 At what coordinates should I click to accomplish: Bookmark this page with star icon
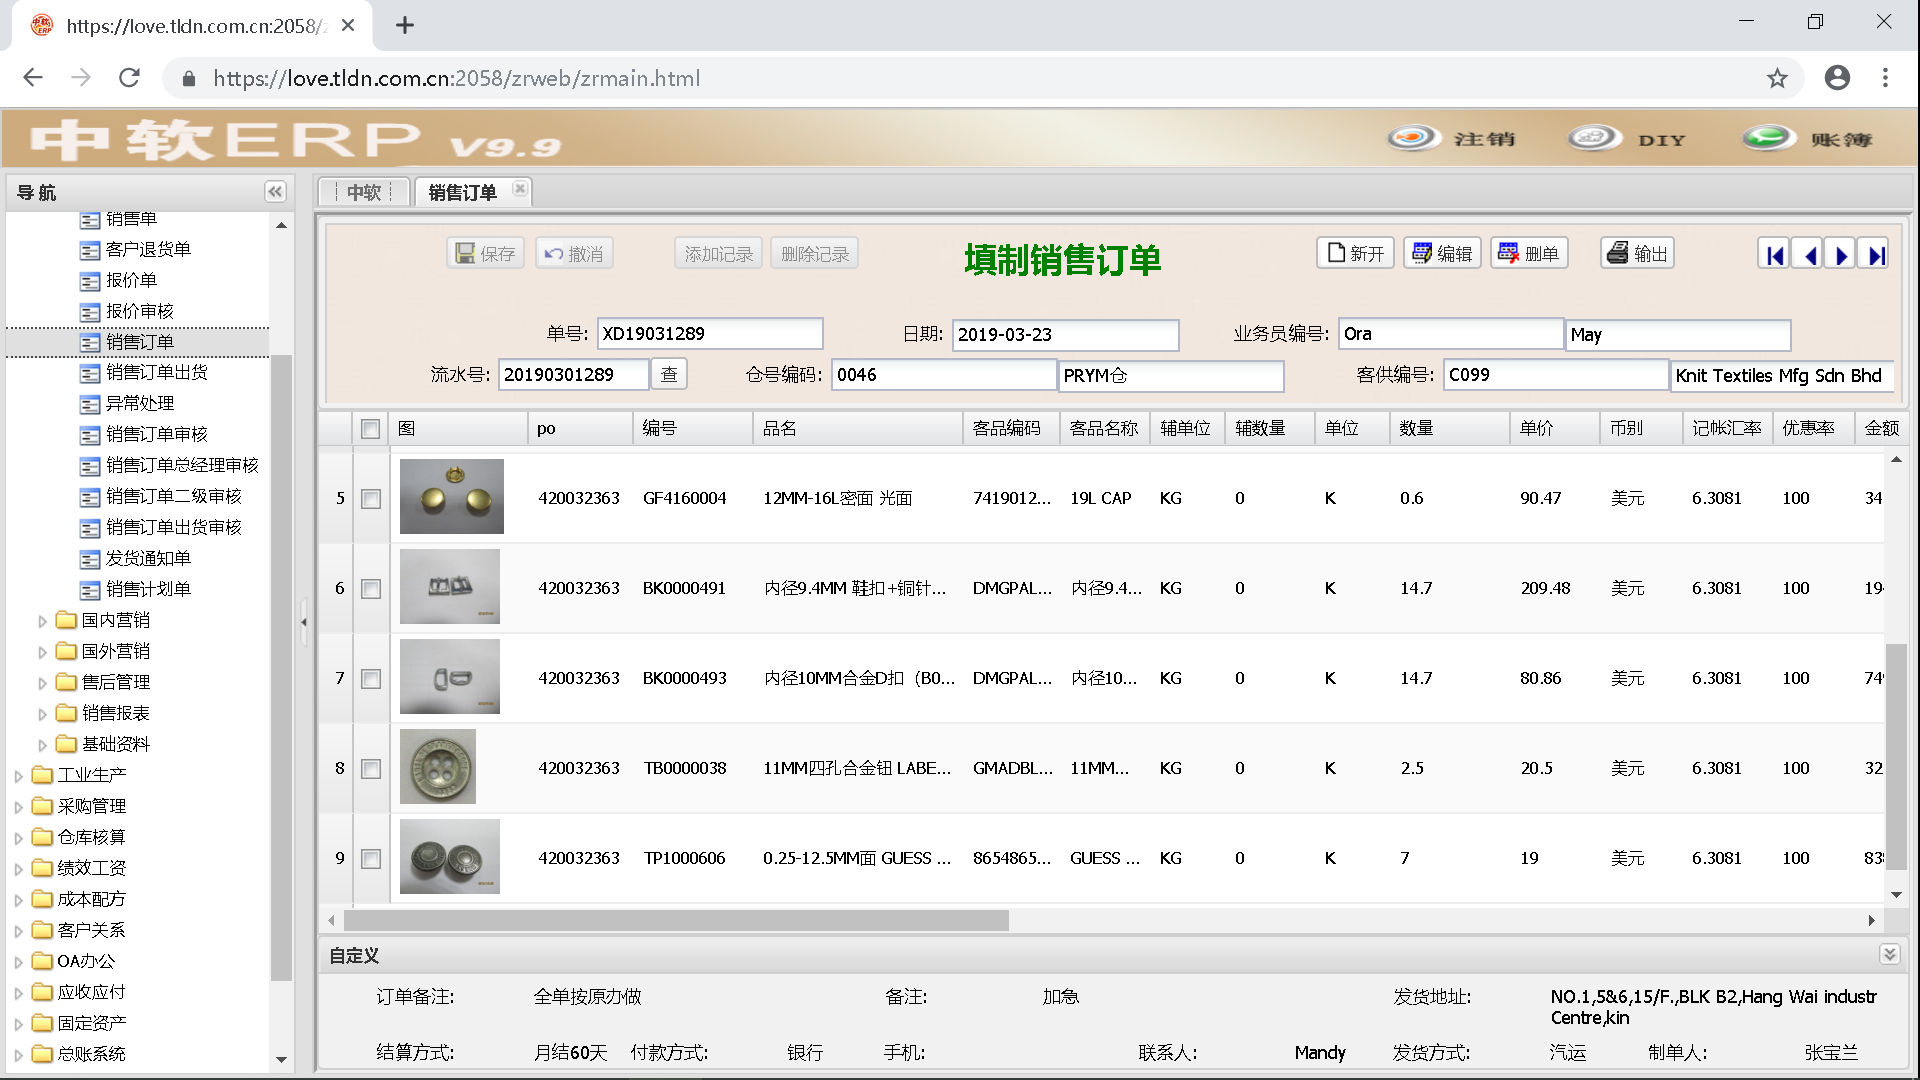pyautogui.click(x=1777, y=78)
